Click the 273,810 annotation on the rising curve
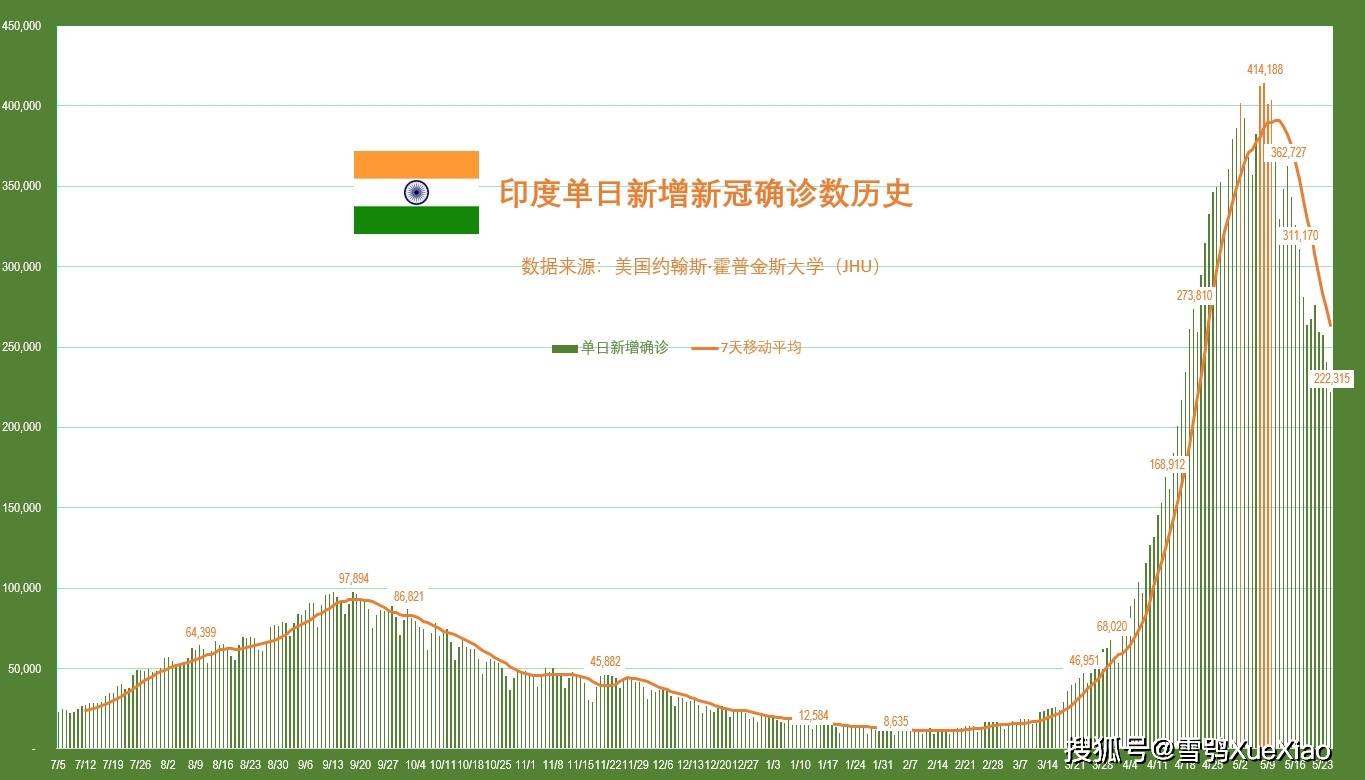1365x780 pixels. [x=1194, y=295]
